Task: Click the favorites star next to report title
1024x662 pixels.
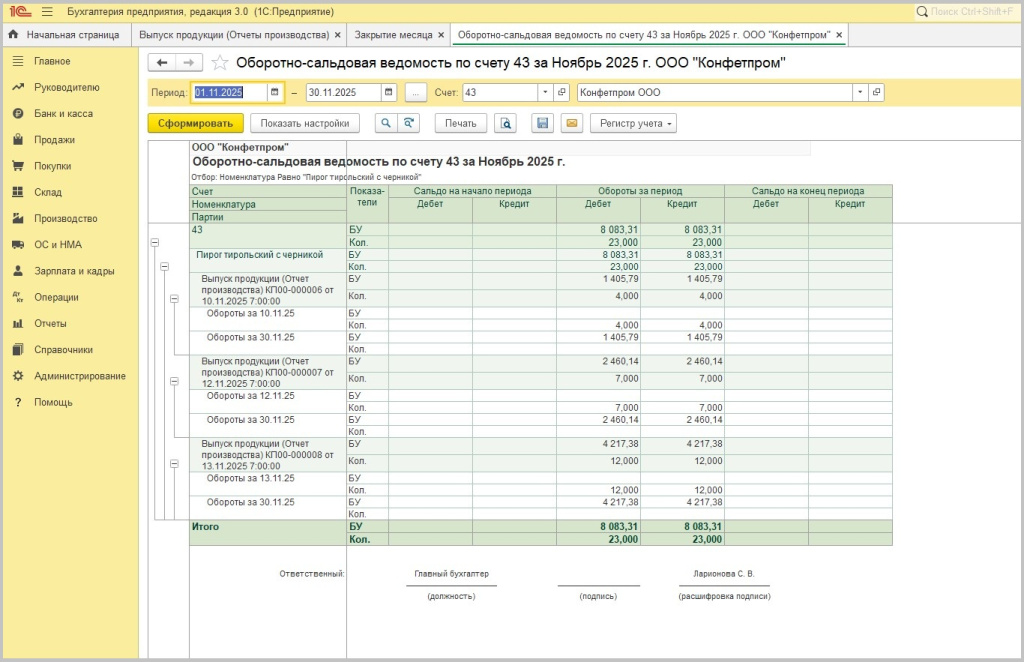Action: [220, 63]
